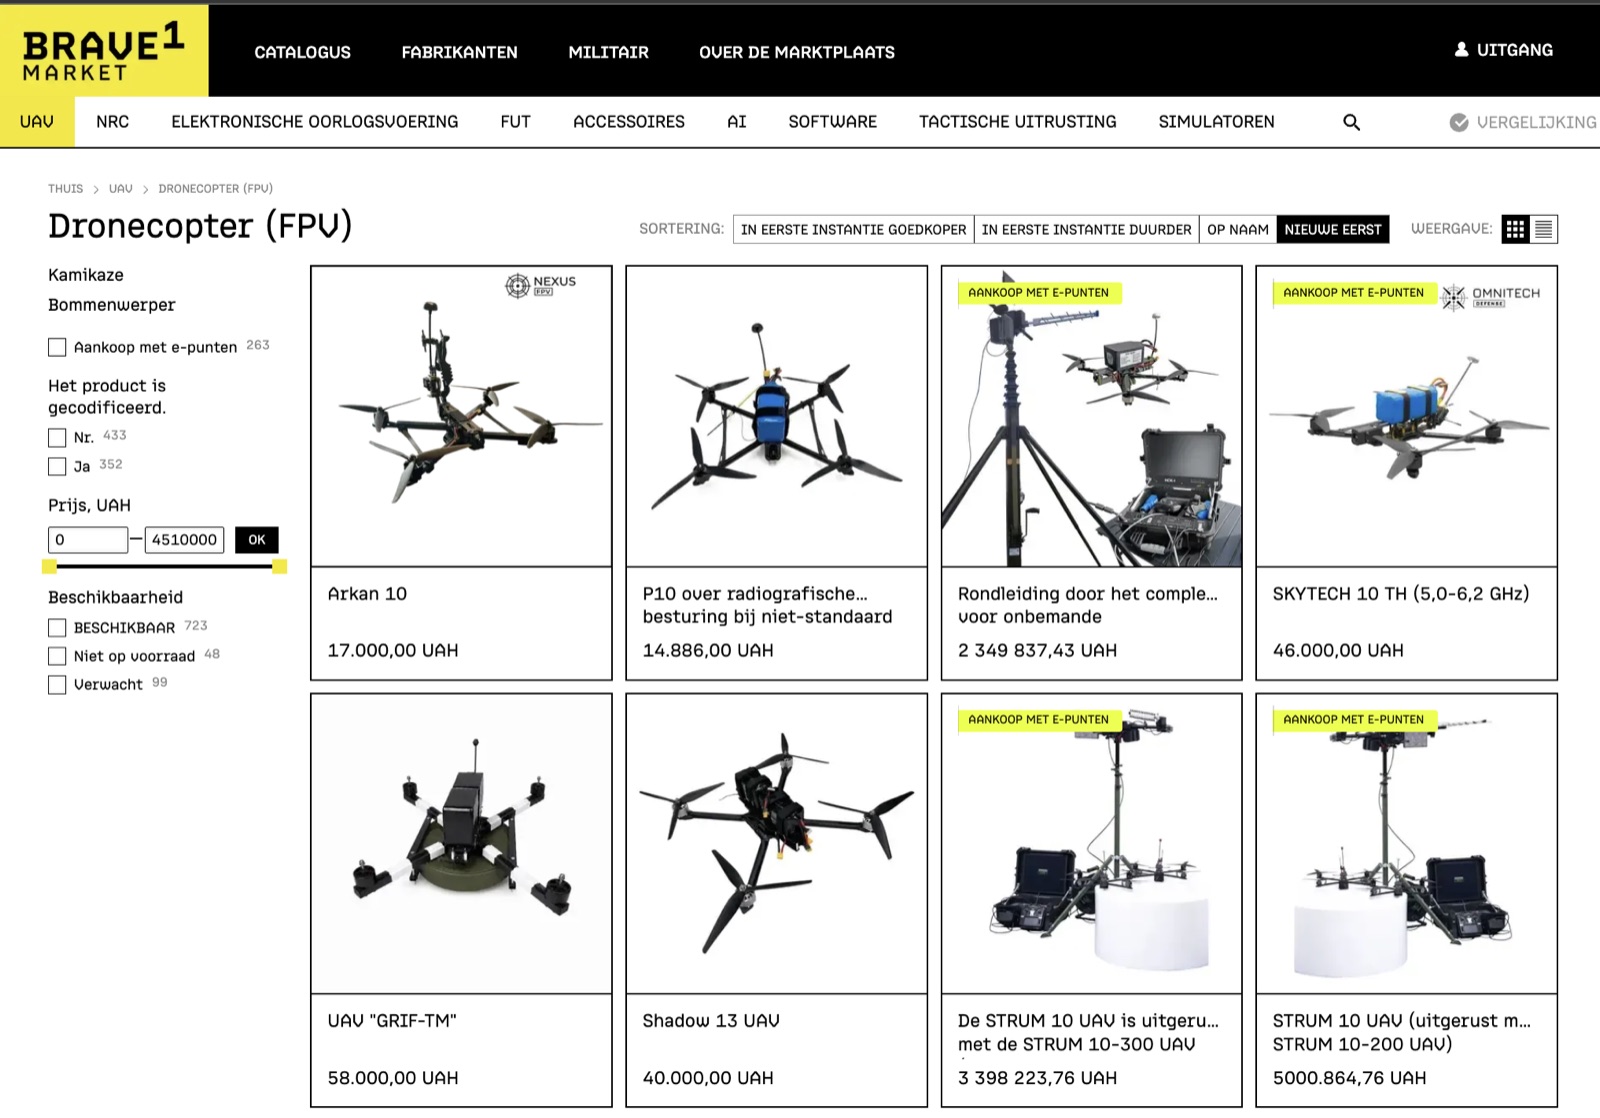Viewport: 1600px width, 1118px height.
Task: Select the NRC category tab
Action: pos(112,122)
